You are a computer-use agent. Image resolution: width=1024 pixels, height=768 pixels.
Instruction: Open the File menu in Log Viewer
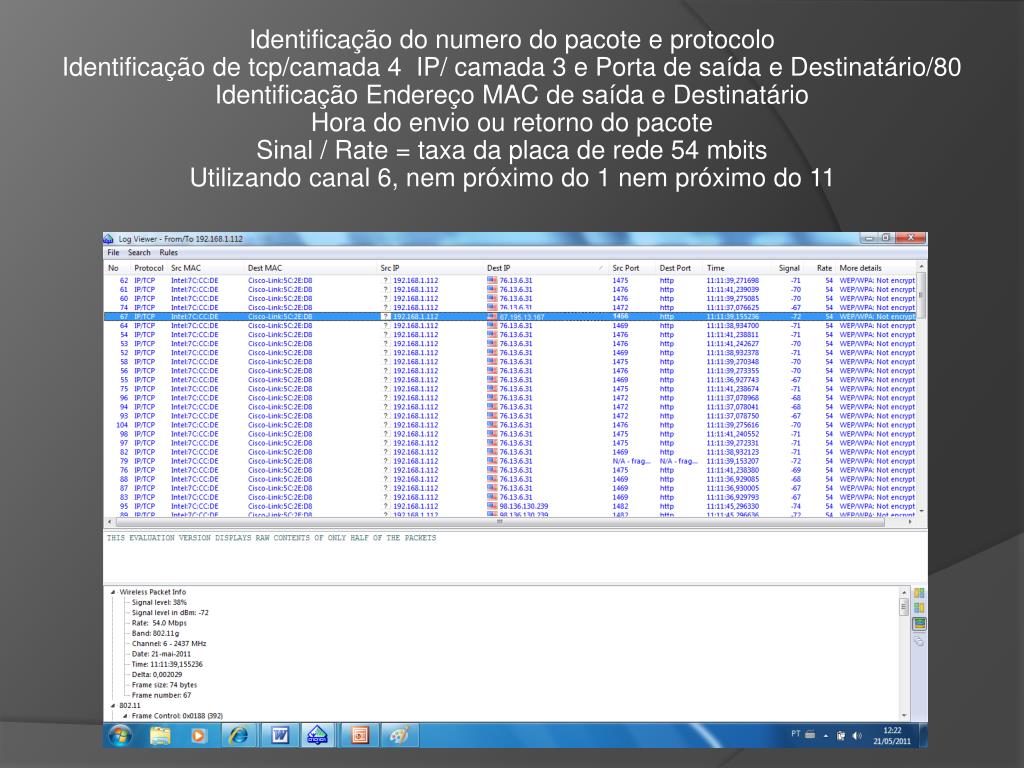click(113, 253)
